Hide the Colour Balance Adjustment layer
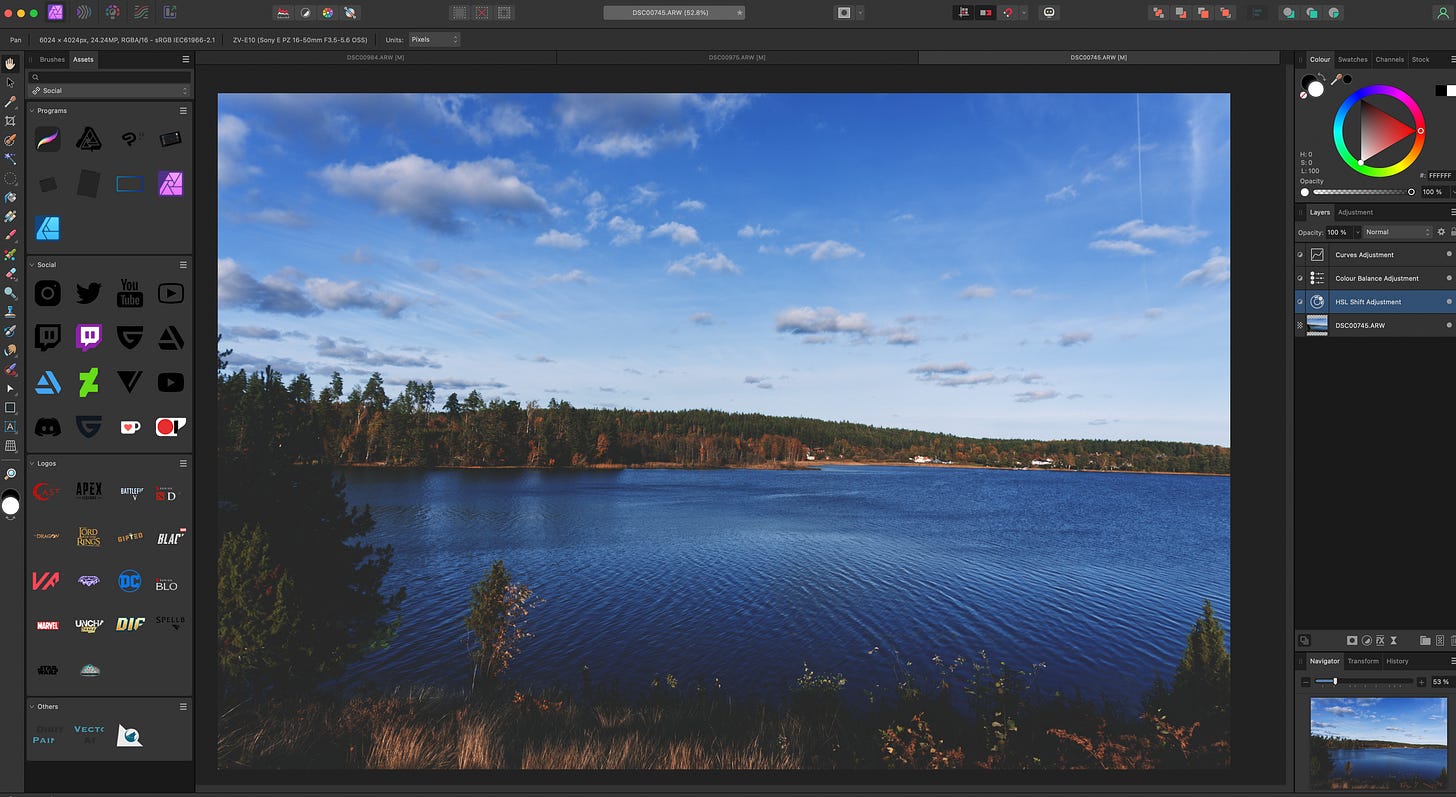 [1449, 278]
